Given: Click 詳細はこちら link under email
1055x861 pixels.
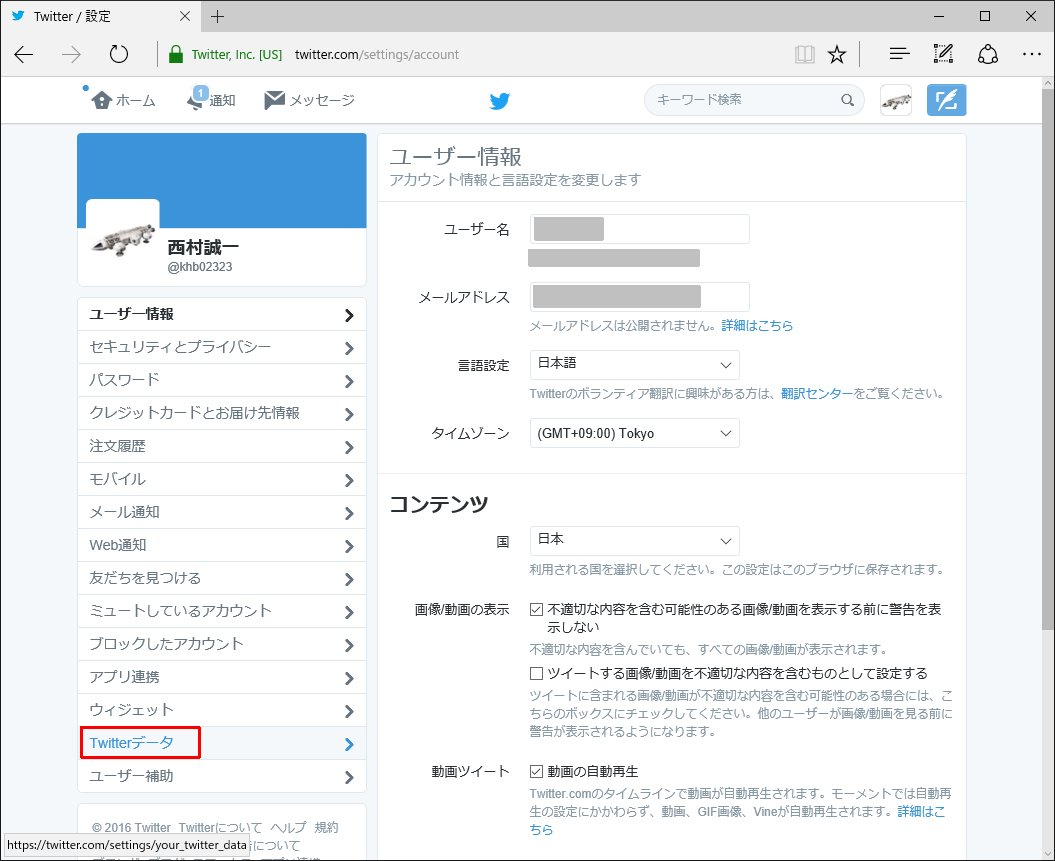Looking at the screenshot, I should tap(757, 326).
